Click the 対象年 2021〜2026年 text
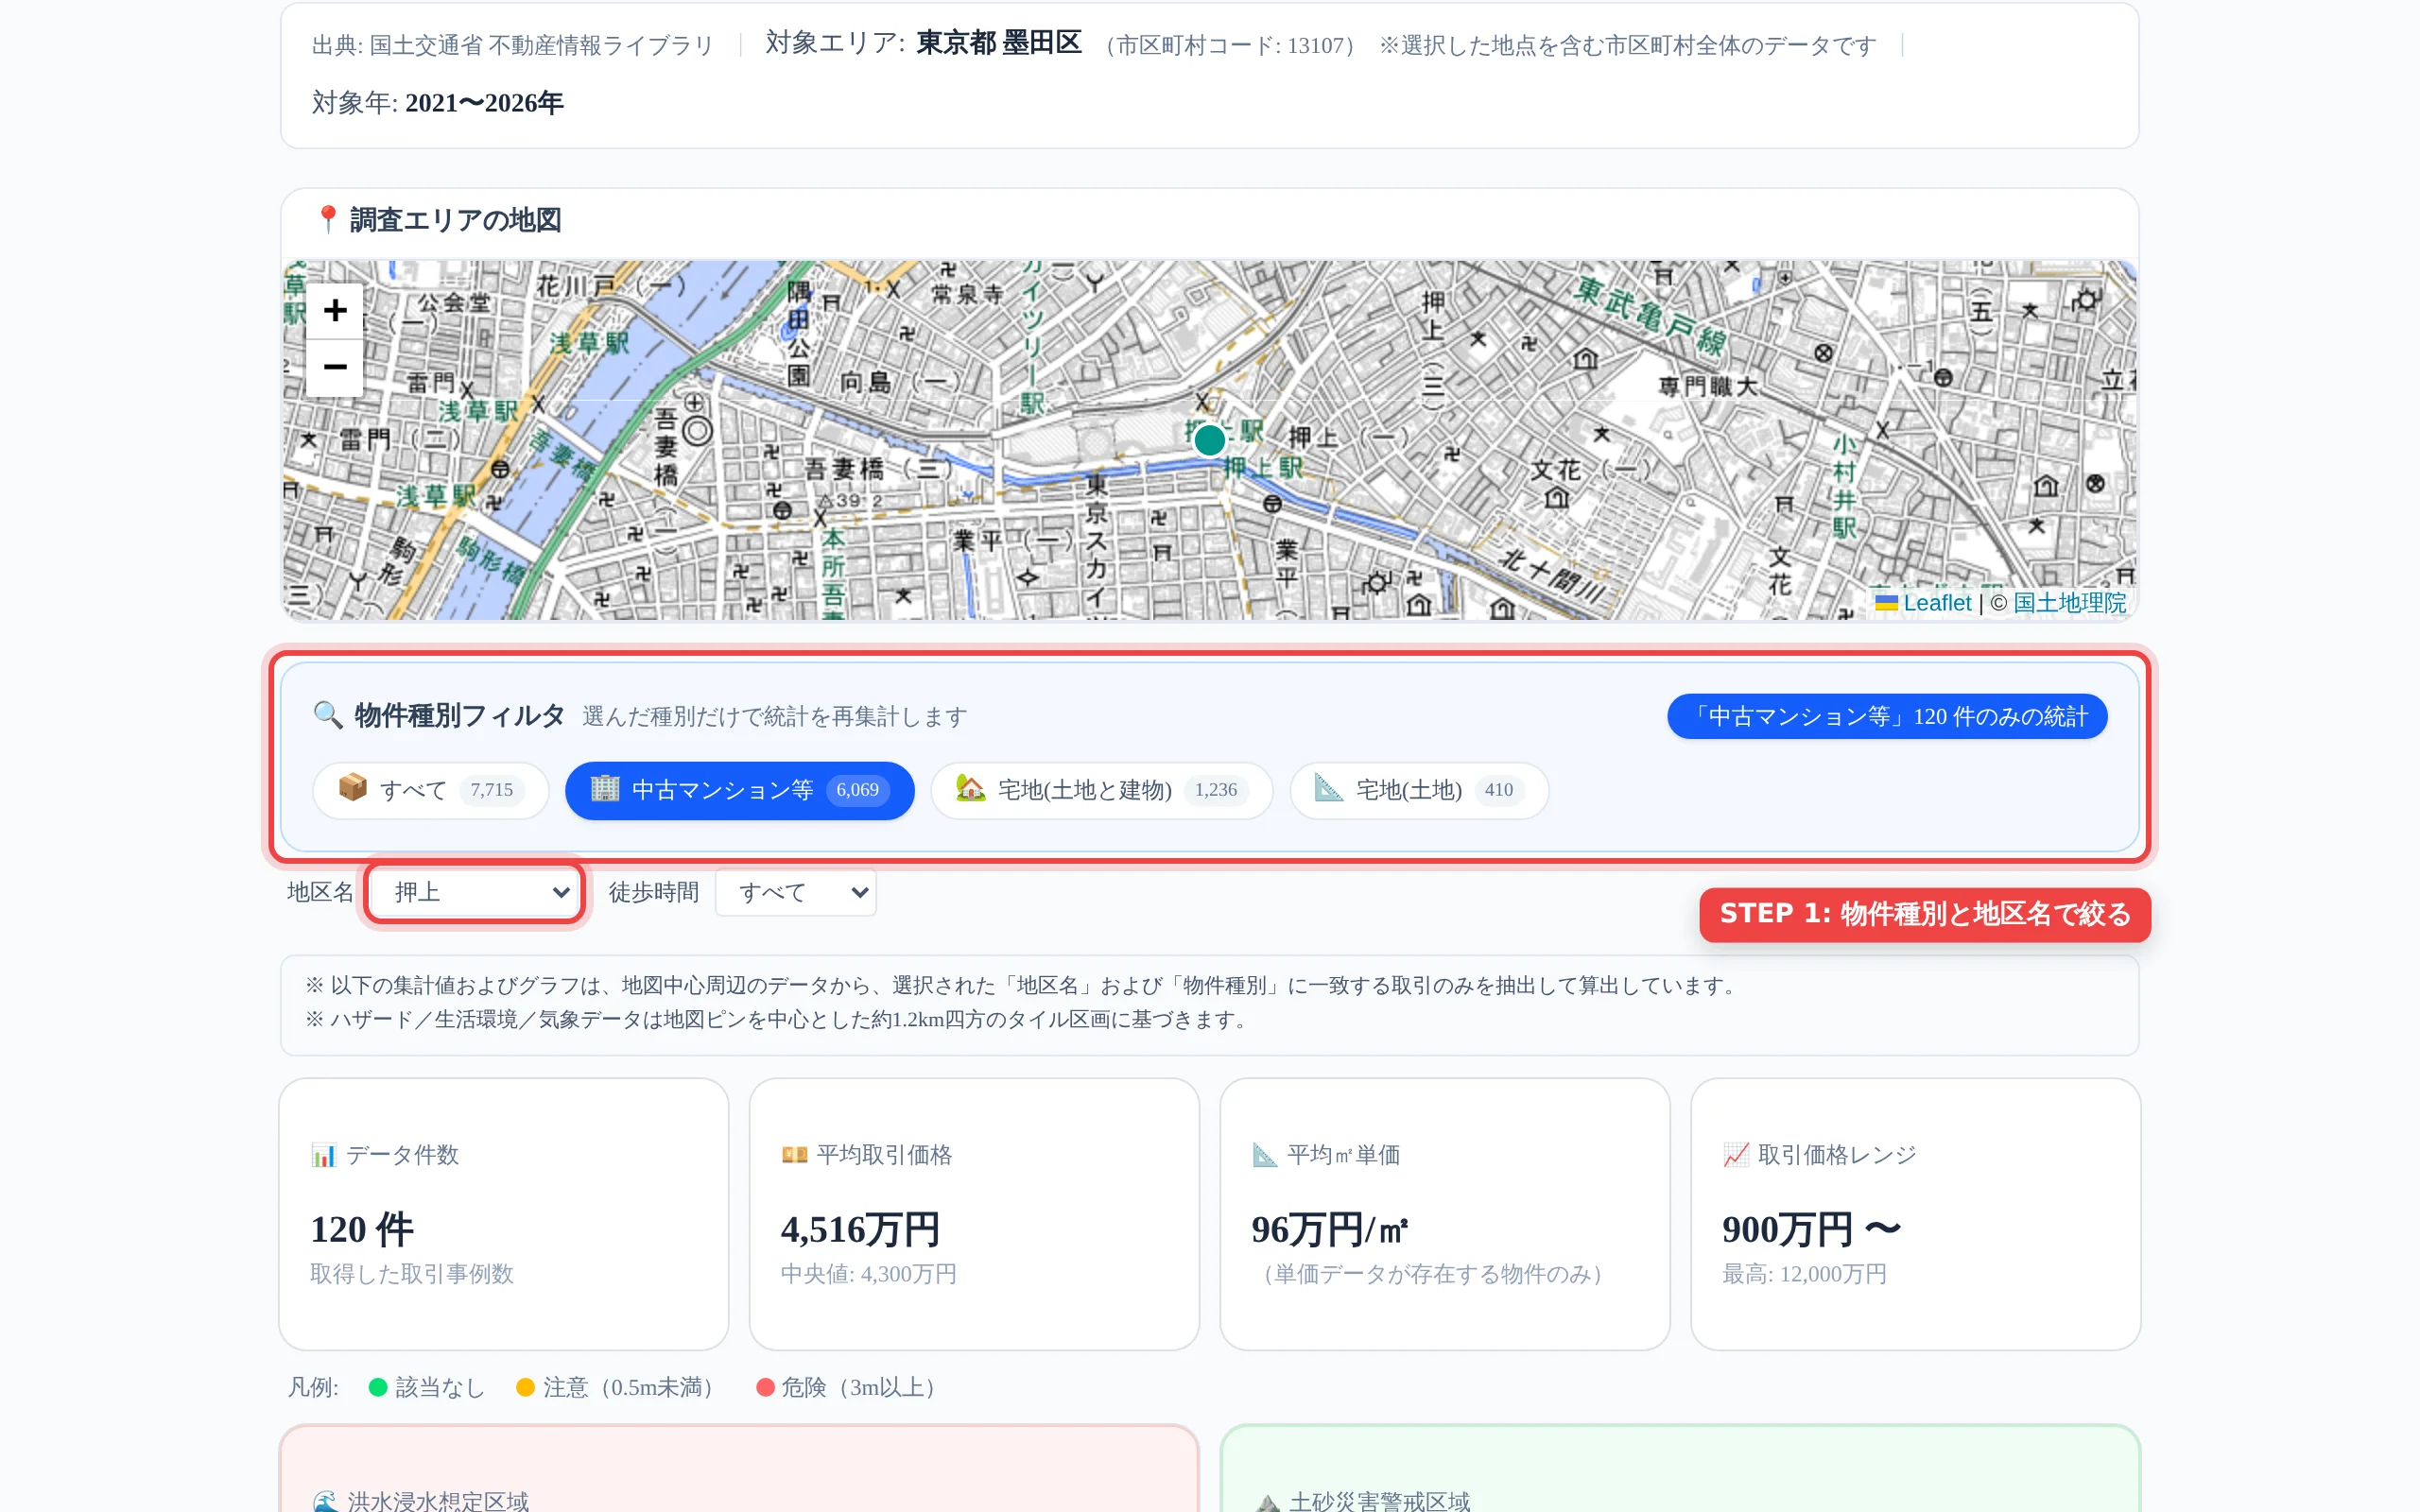 tap(438, 102)
